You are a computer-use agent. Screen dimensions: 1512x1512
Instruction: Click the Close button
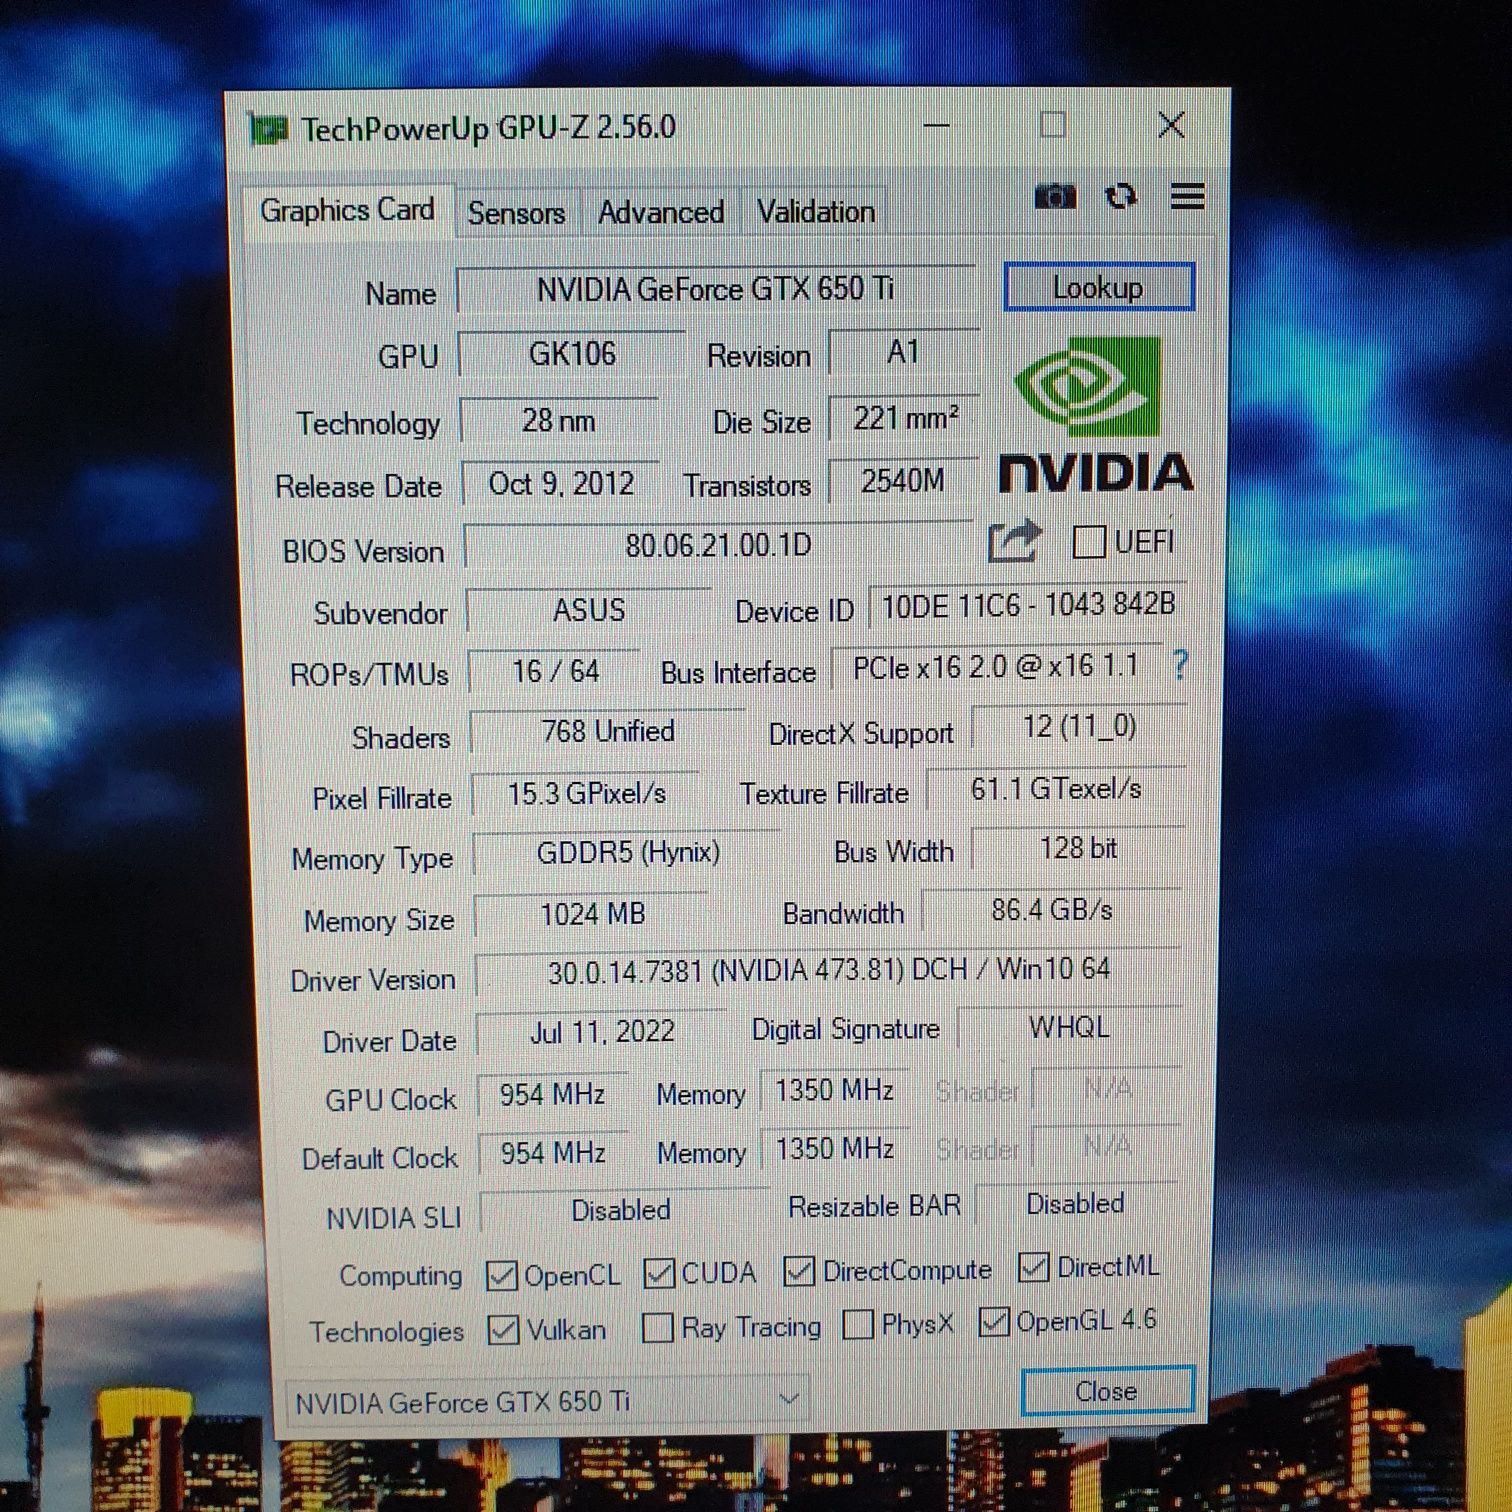pyautogui.click(x=1106, y=1391)
